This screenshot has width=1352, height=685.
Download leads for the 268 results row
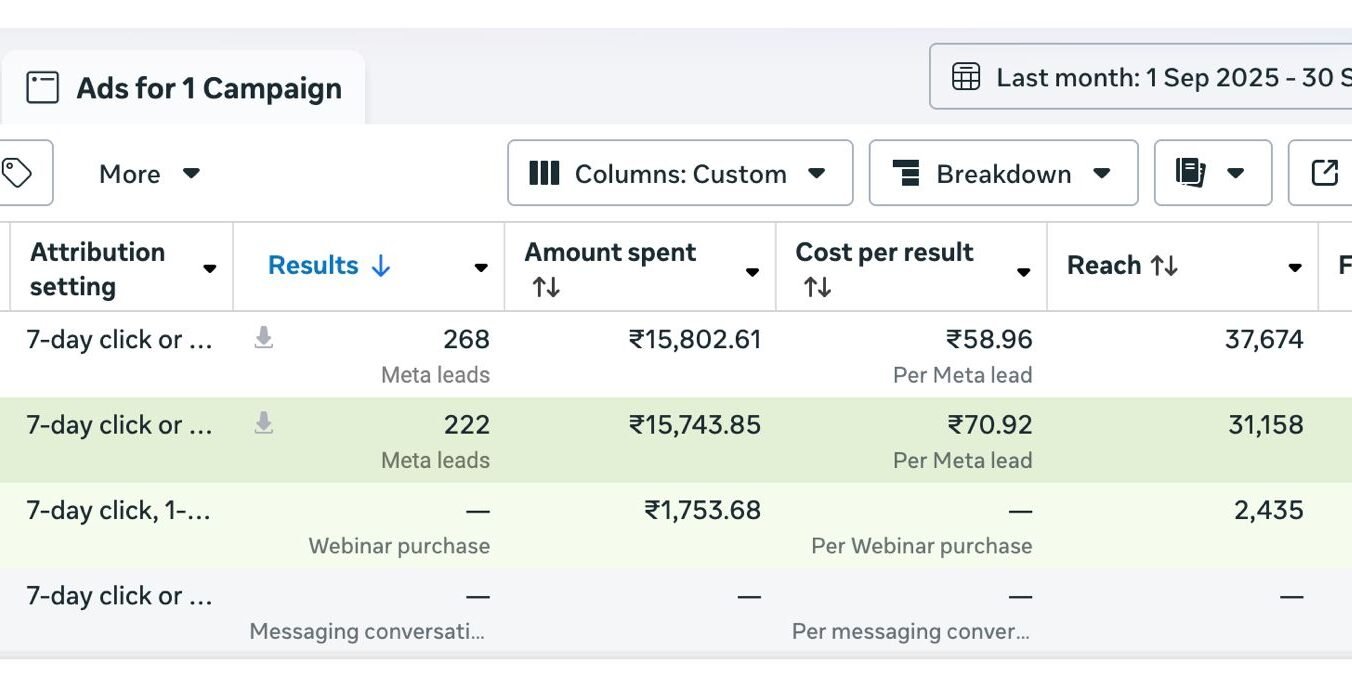click(x=263, y=339)
